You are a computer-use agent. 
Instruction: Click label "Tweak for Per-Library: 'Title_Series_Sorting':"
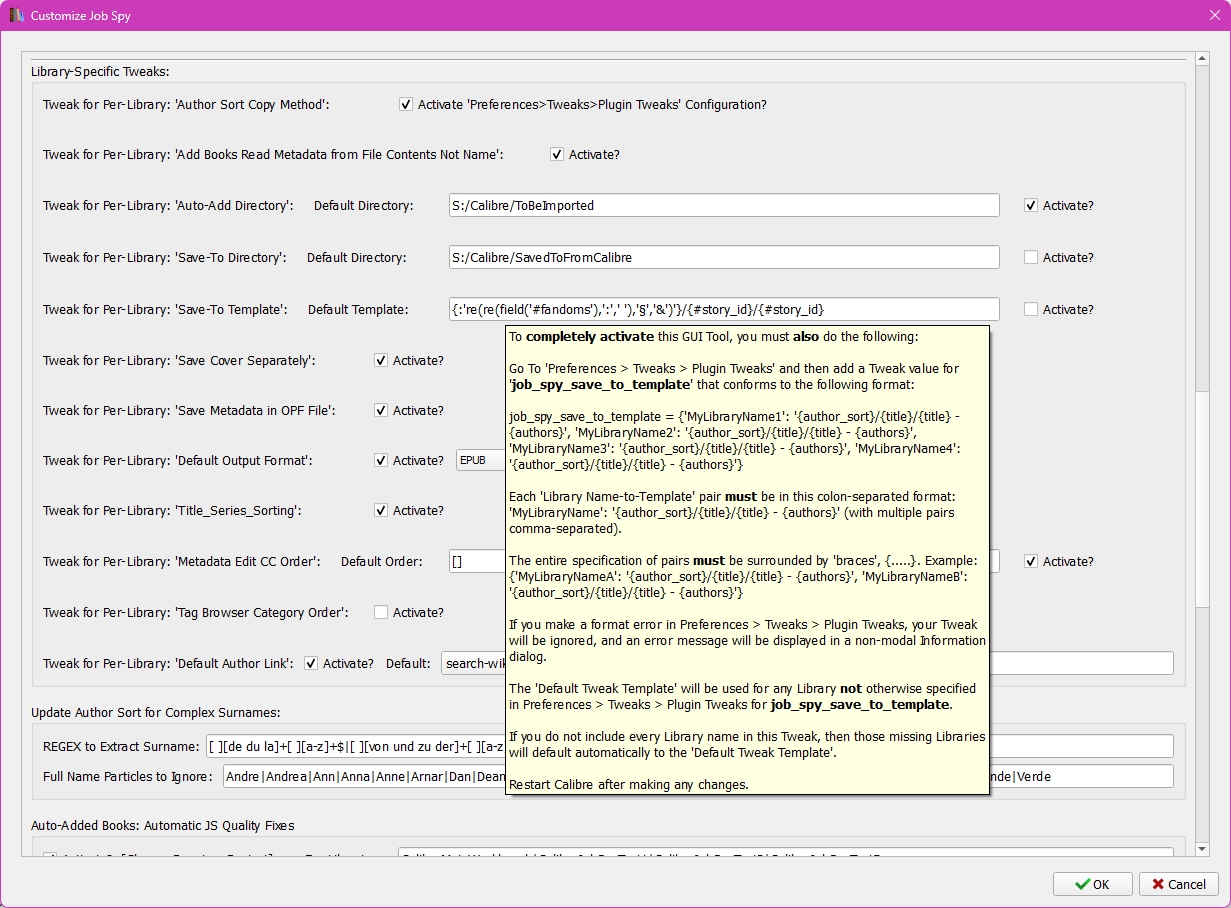coord(172,510)
